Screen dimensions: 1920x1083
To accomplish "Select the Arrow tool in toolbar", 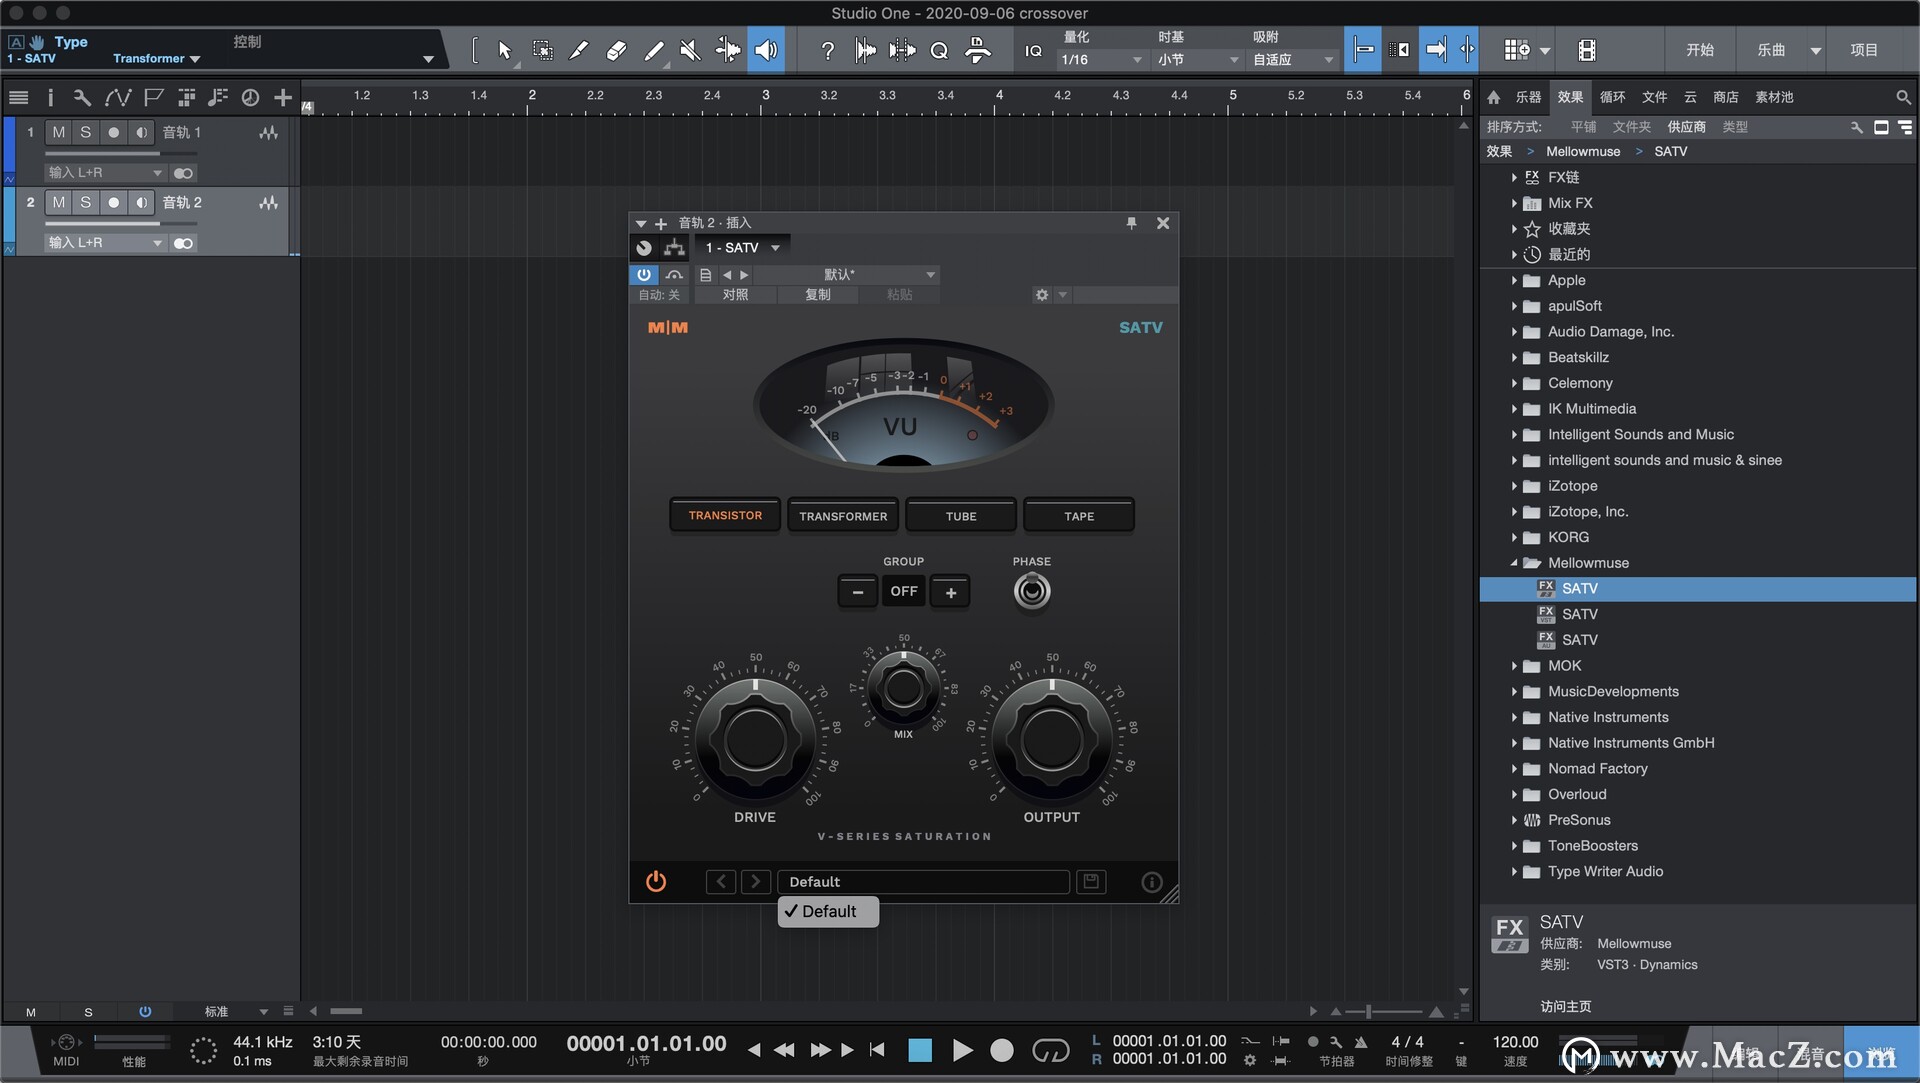I will (504, 50).
